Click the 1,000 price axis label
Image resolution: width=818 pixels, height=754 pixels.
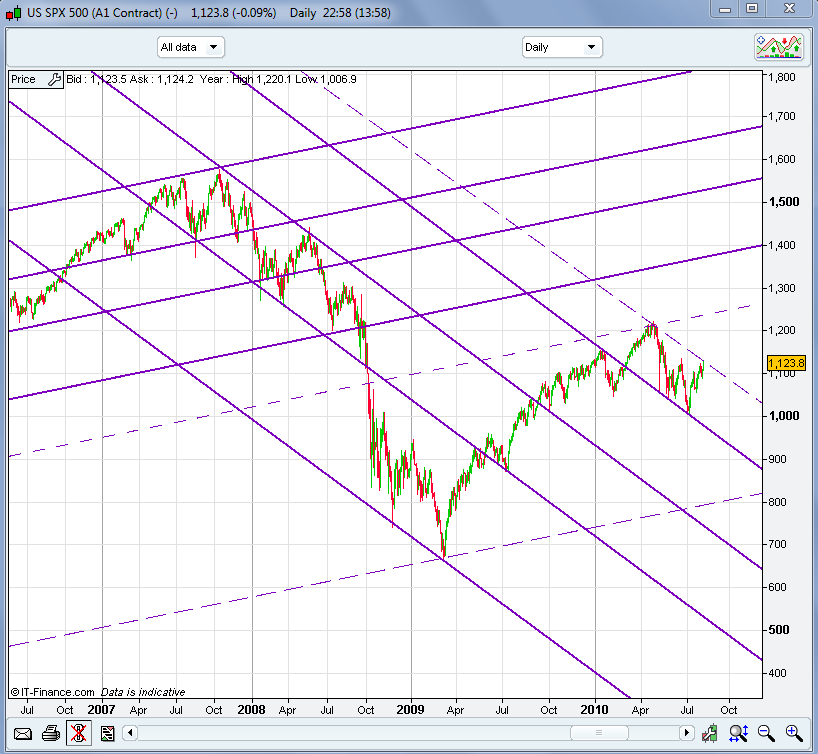click(784, 416)
